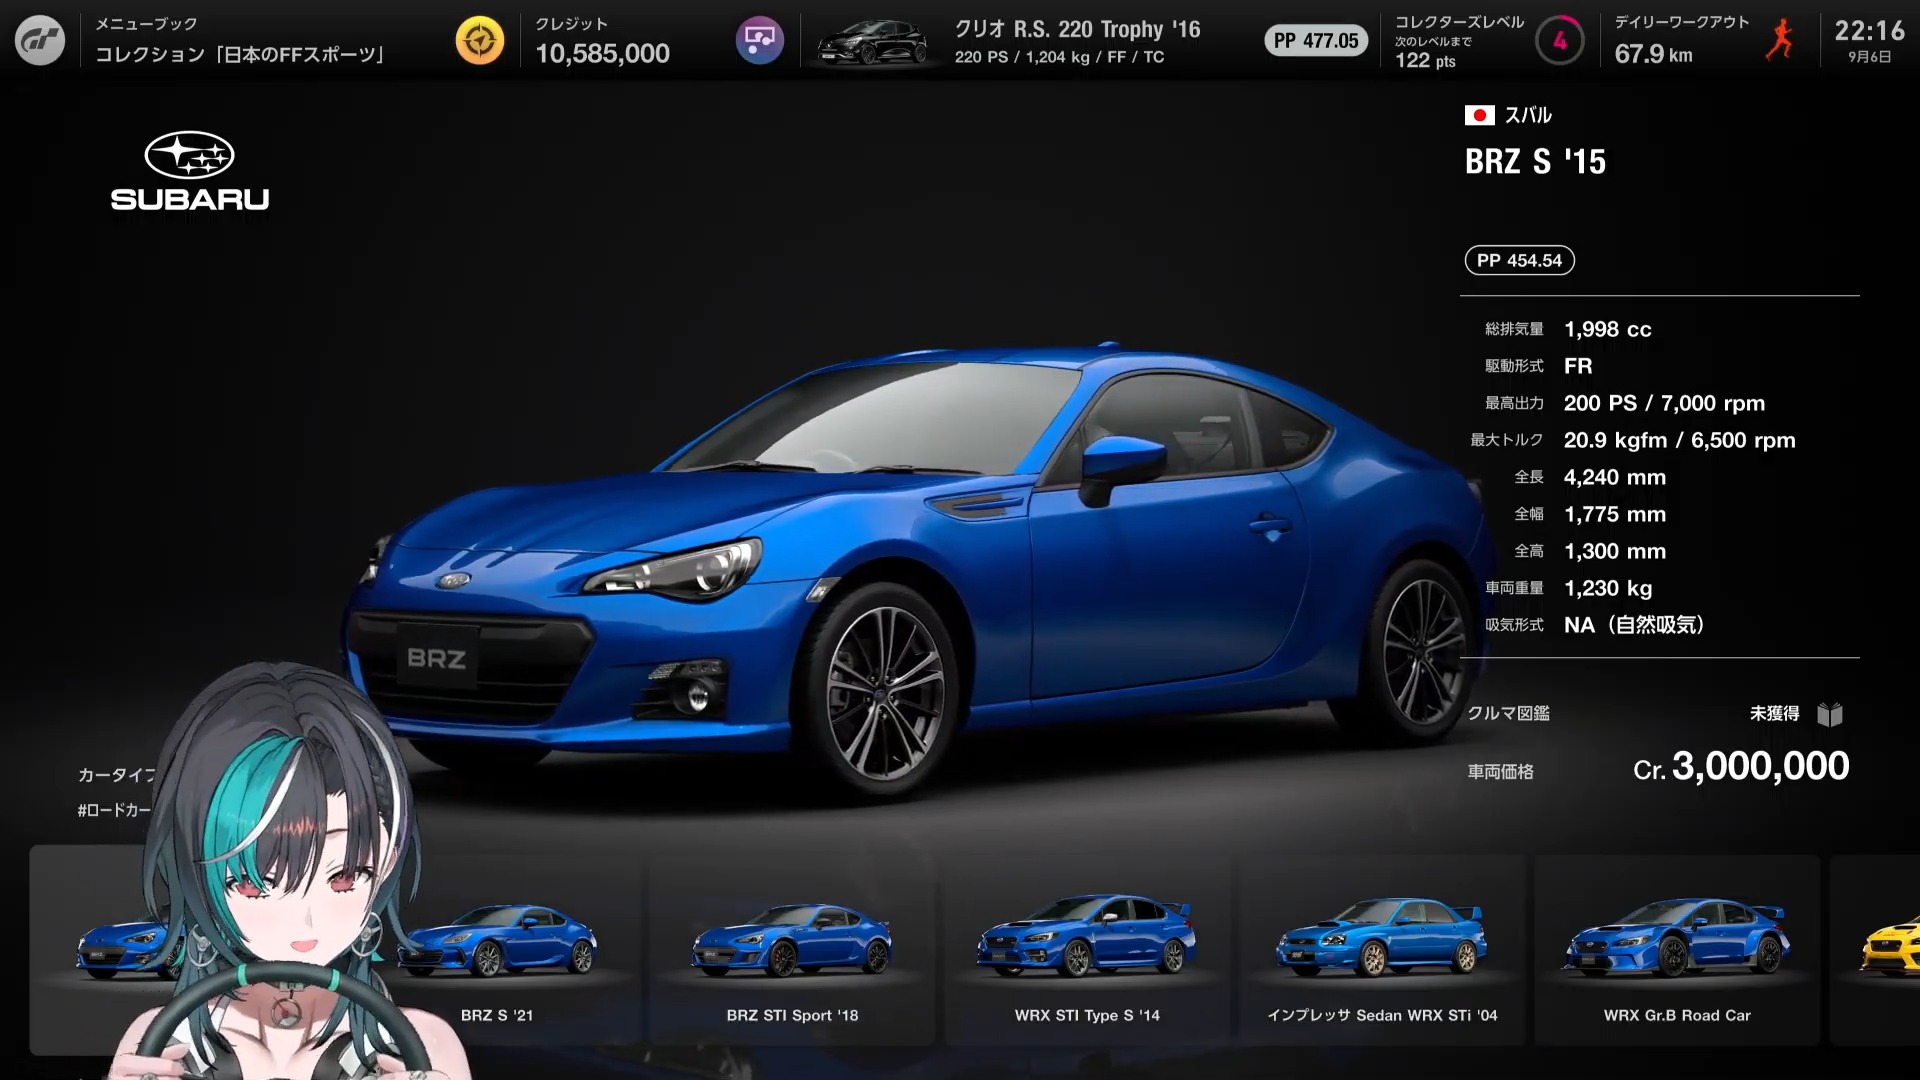Viewport: 1920px width, 1080px height.
Task: Select the Clio R.S. 220 Trophy '16 title
Action: [x=1077, y=30]
